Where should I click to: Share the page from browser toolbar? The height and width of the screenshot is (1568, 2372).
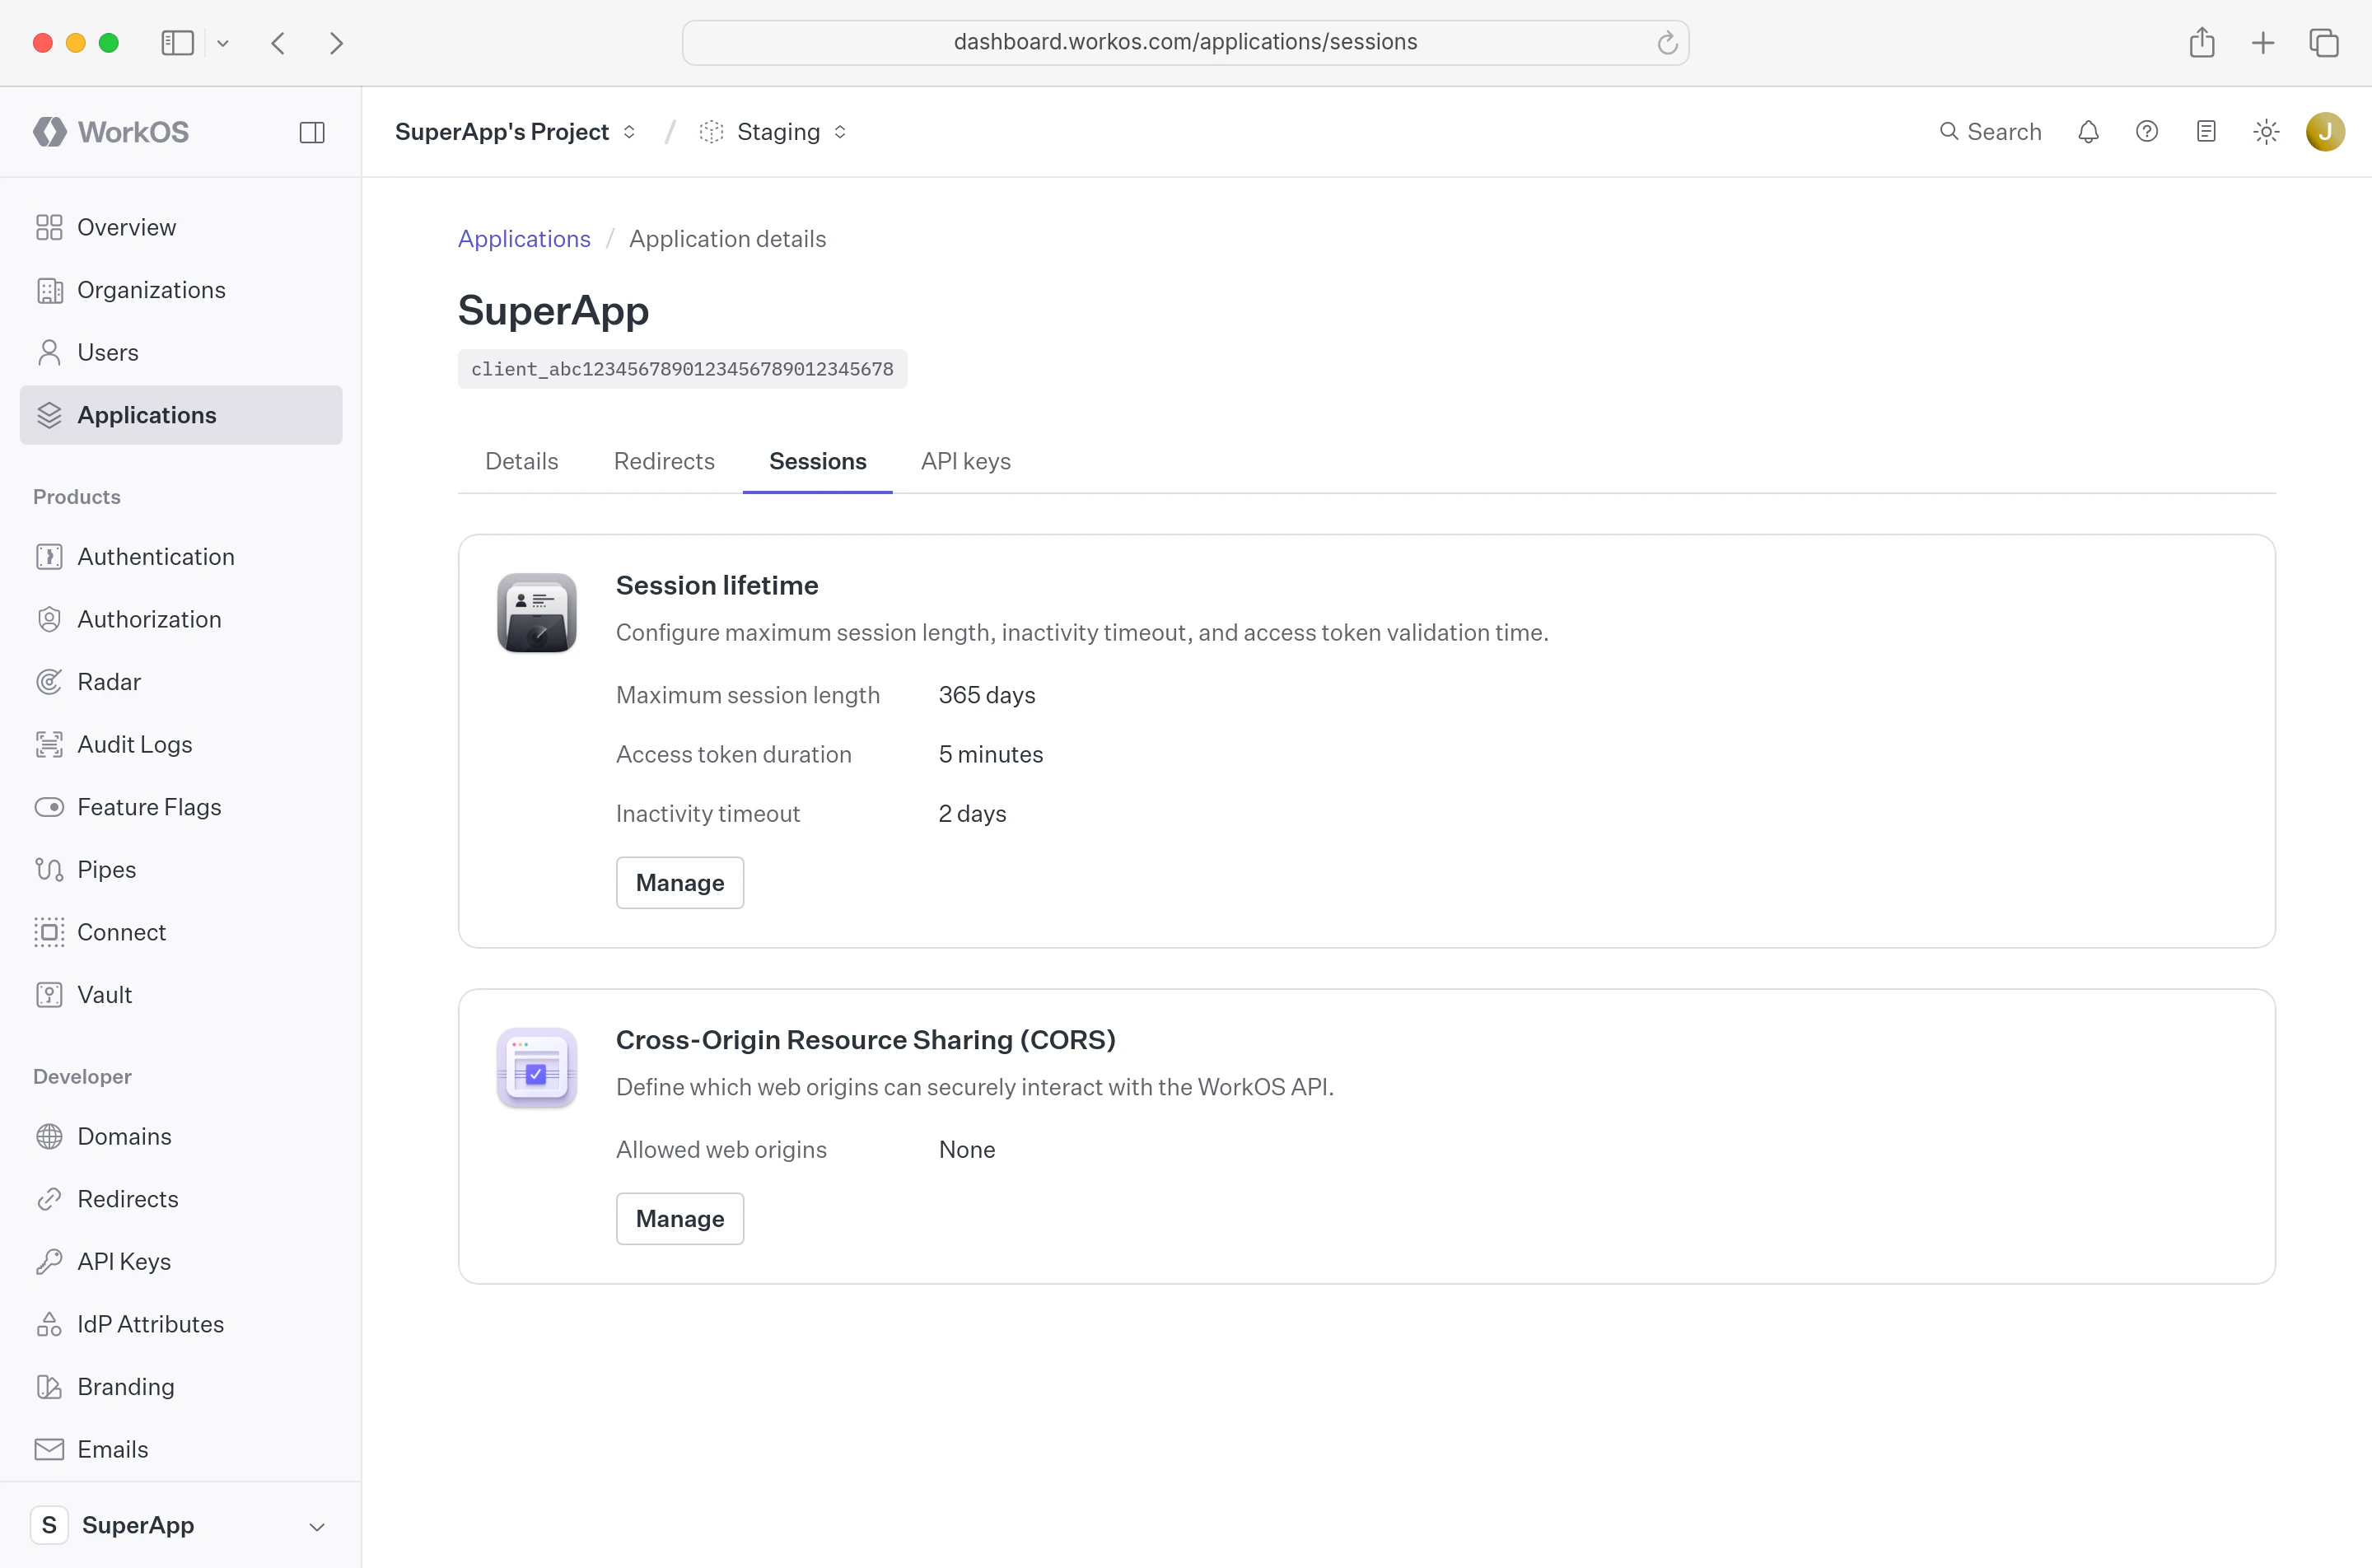click(x=2202, y=42)
